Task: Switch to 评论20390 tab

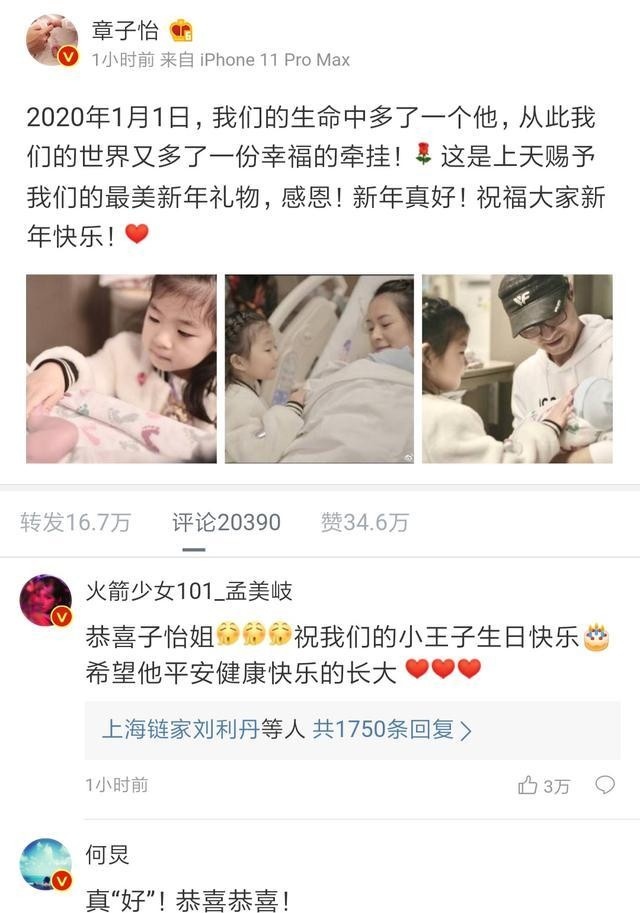Action: [x=226, y=522]
